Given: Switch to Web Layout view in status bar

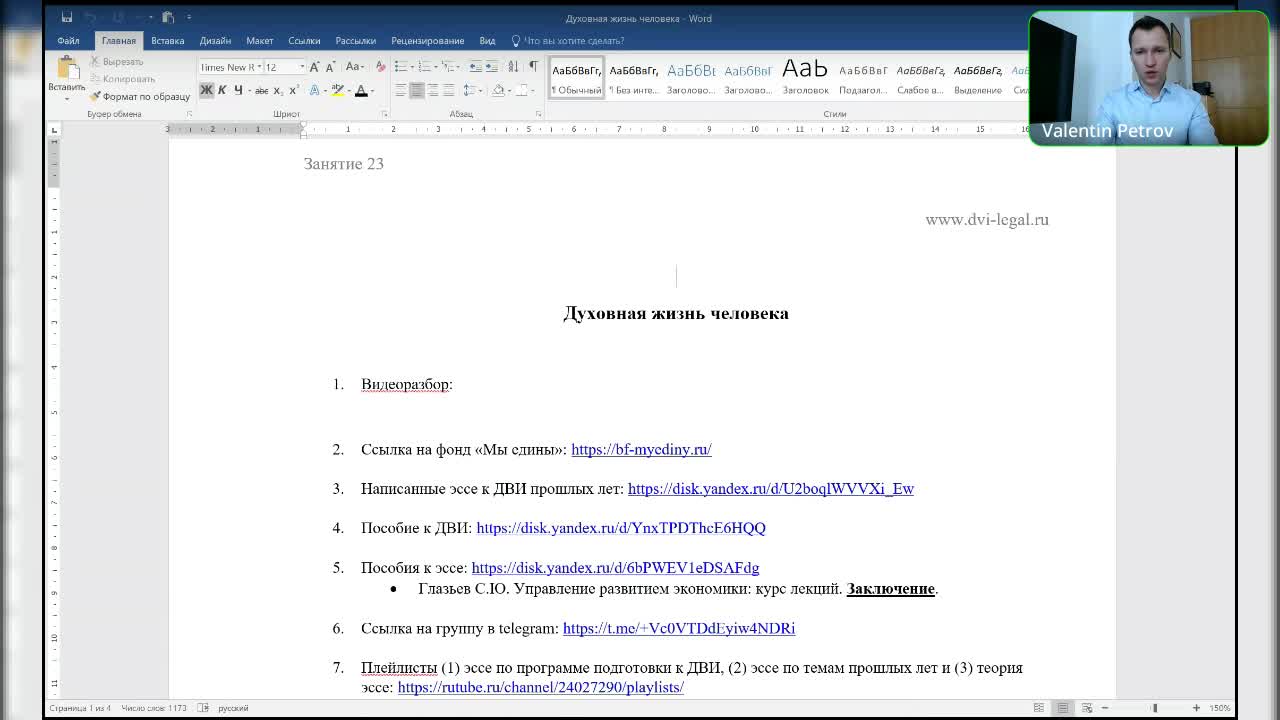Looking at the screenshot, I should tap(1087, 708).
